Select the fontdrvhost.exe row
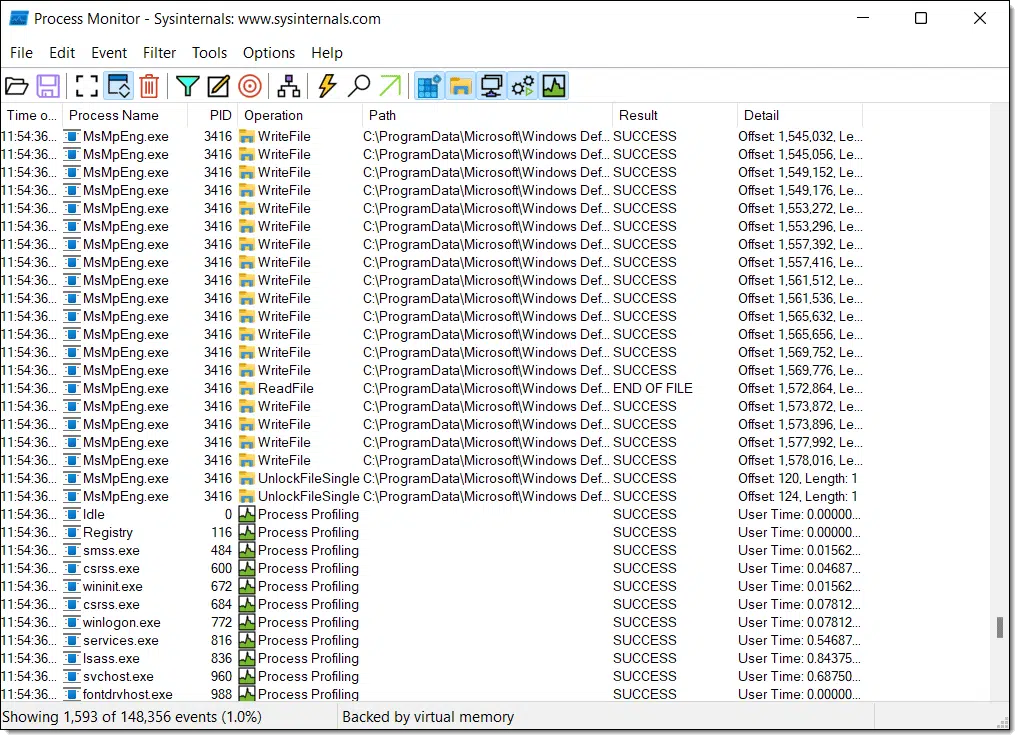This screenshot has height=740, width=1020. [432, 694]
